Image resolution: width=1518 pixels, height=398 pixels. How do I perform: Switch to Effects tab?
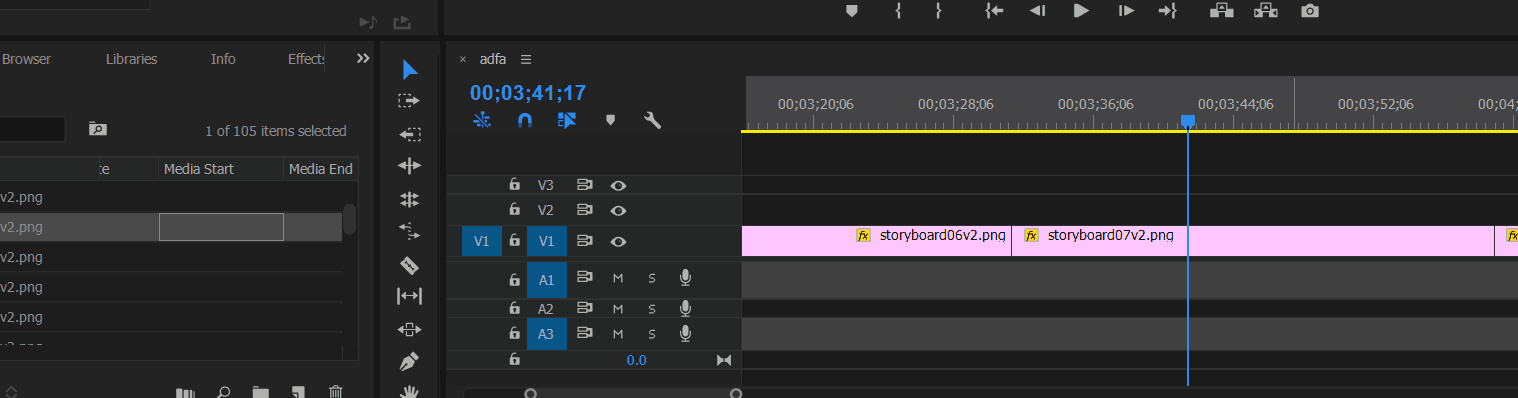click(306, 59)
